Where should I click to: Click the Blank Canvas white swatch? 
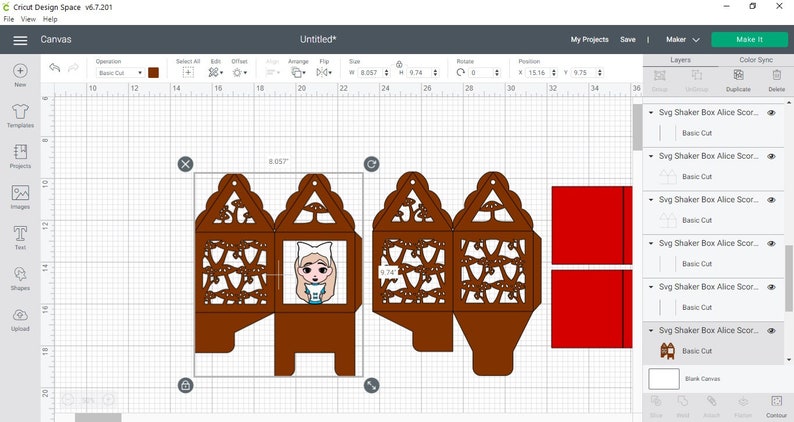coord(664,379)
